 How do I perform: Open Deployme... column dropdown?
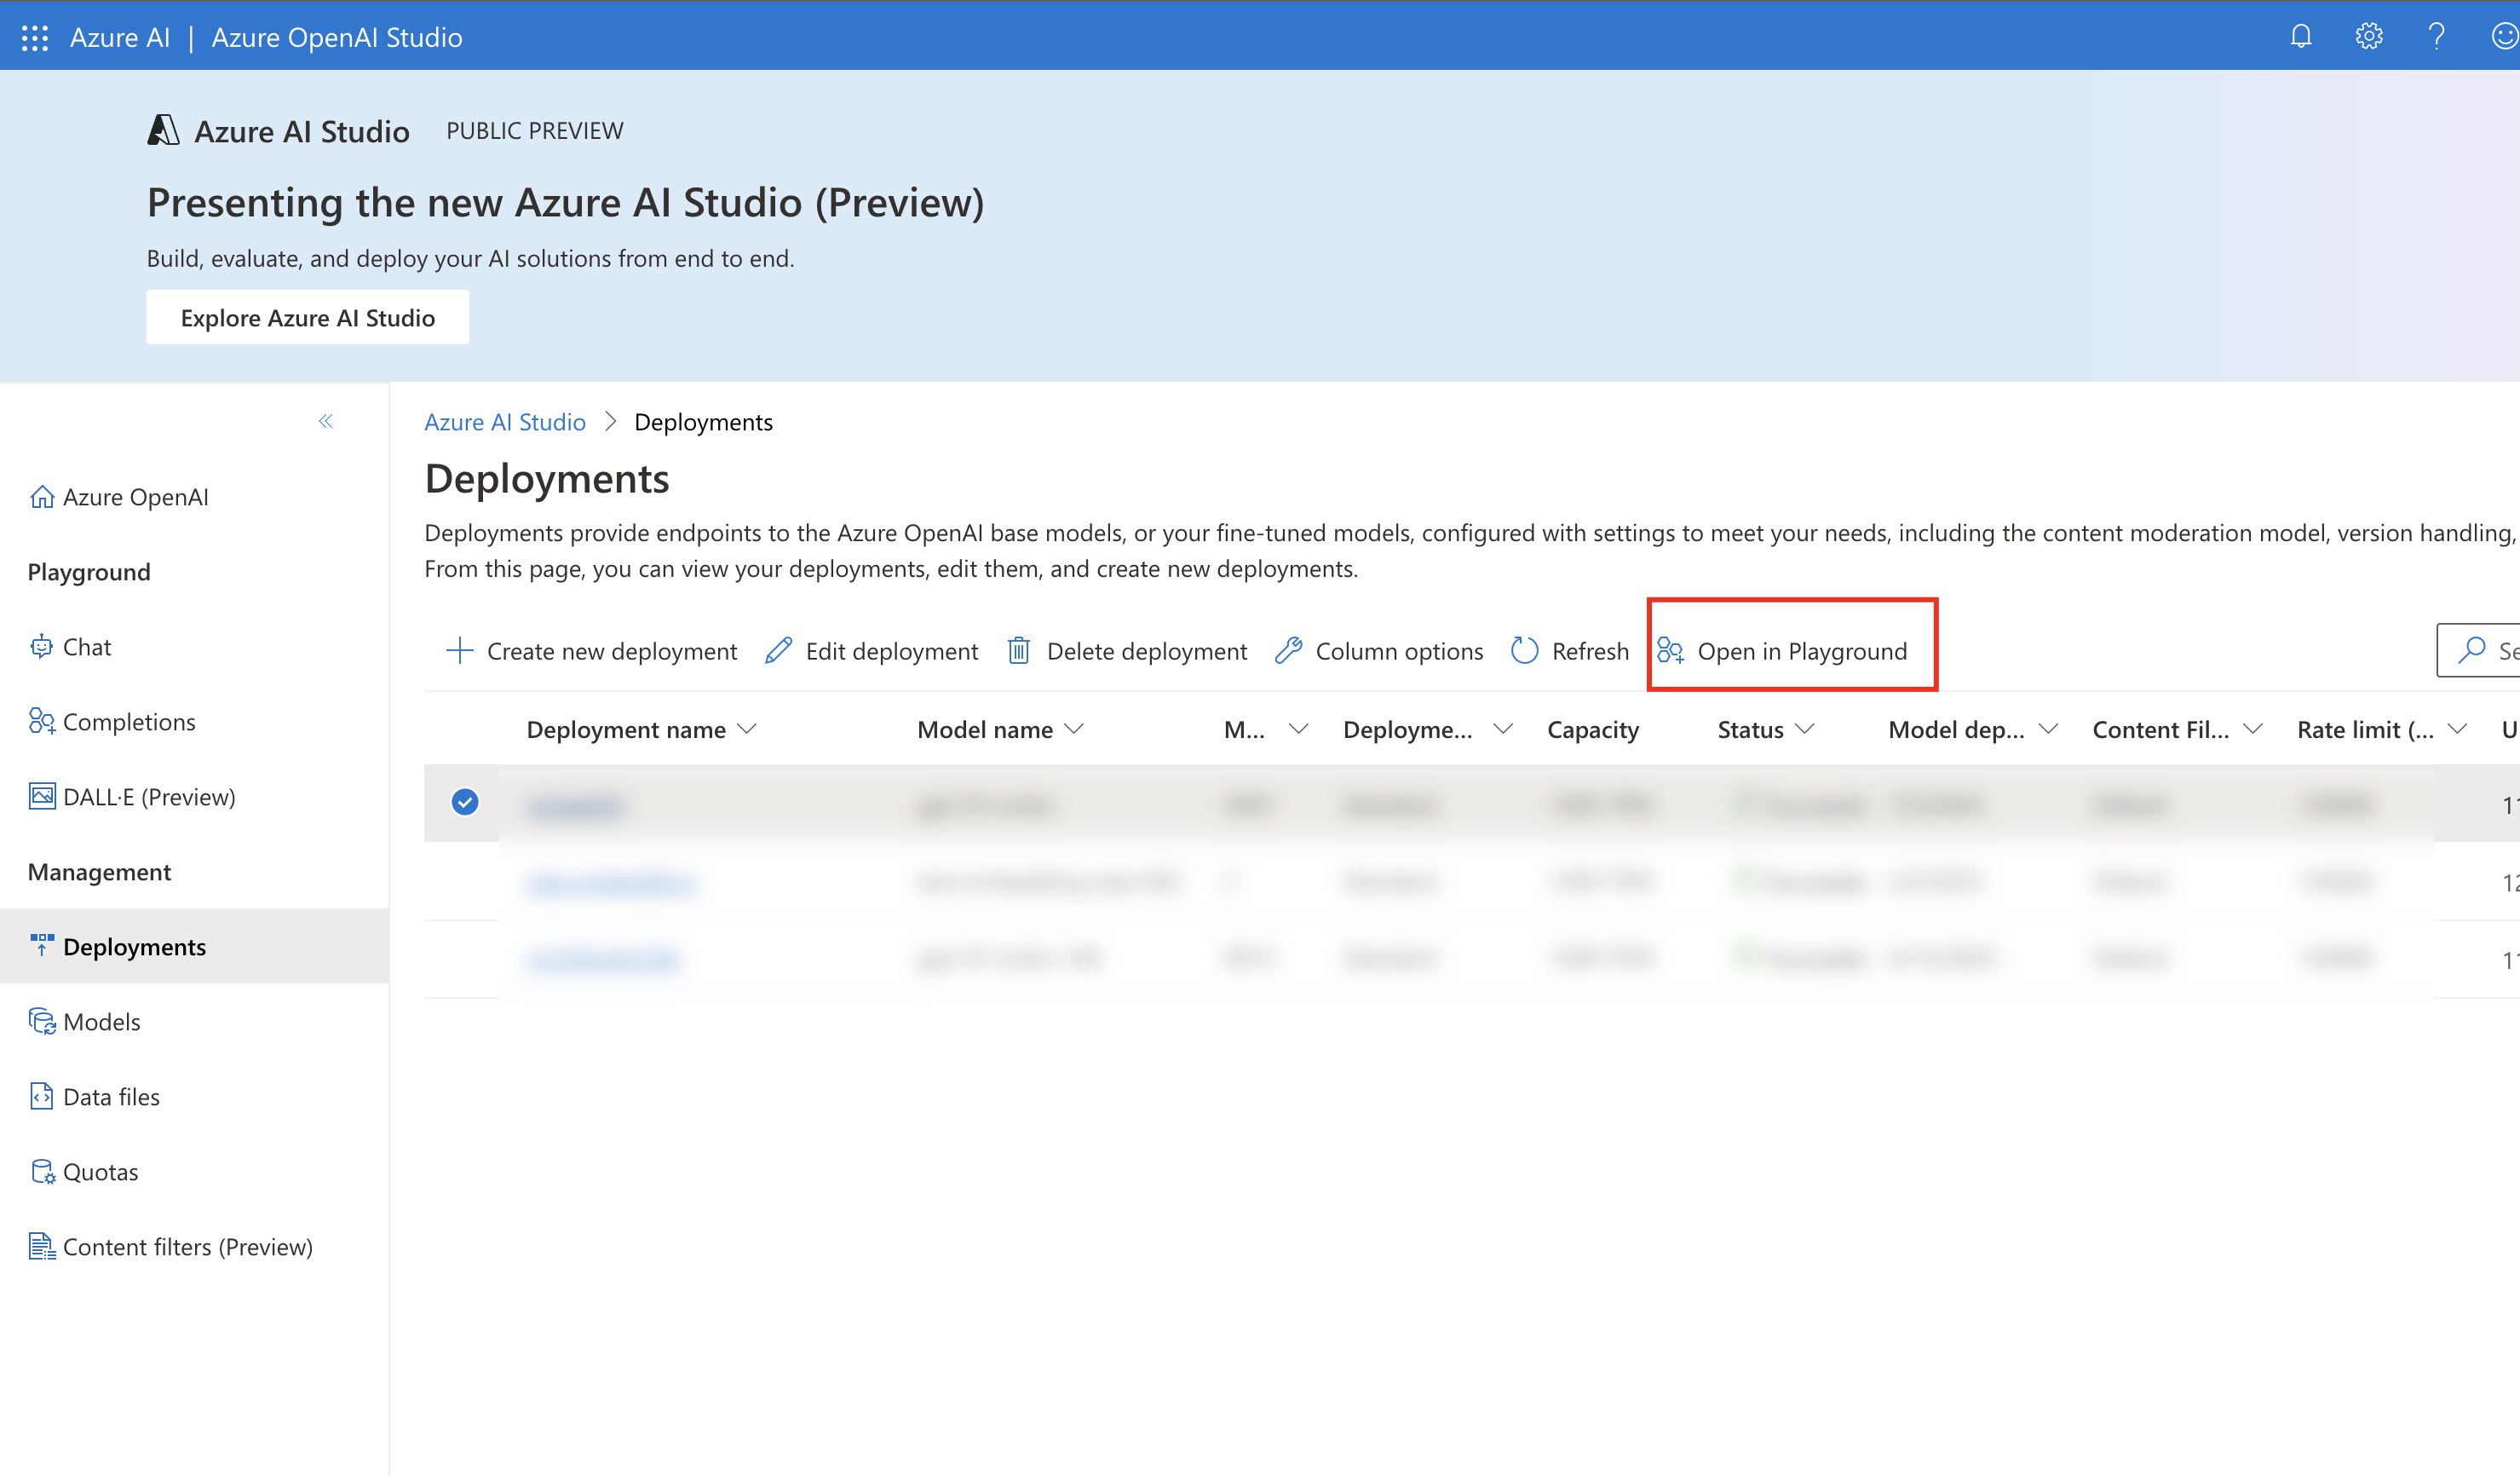click(1502, 729)
